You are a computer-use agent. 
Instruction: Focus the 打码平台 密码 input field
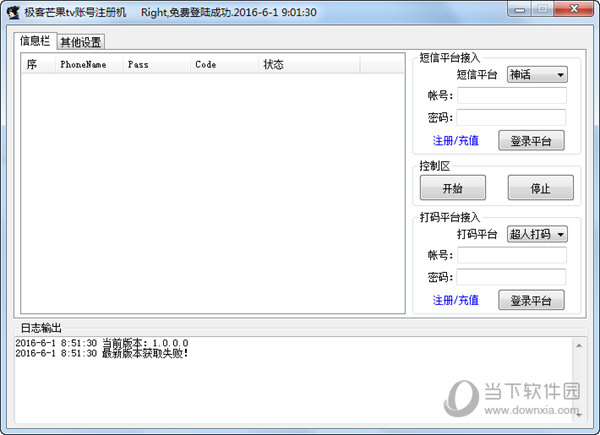(511, 277)
